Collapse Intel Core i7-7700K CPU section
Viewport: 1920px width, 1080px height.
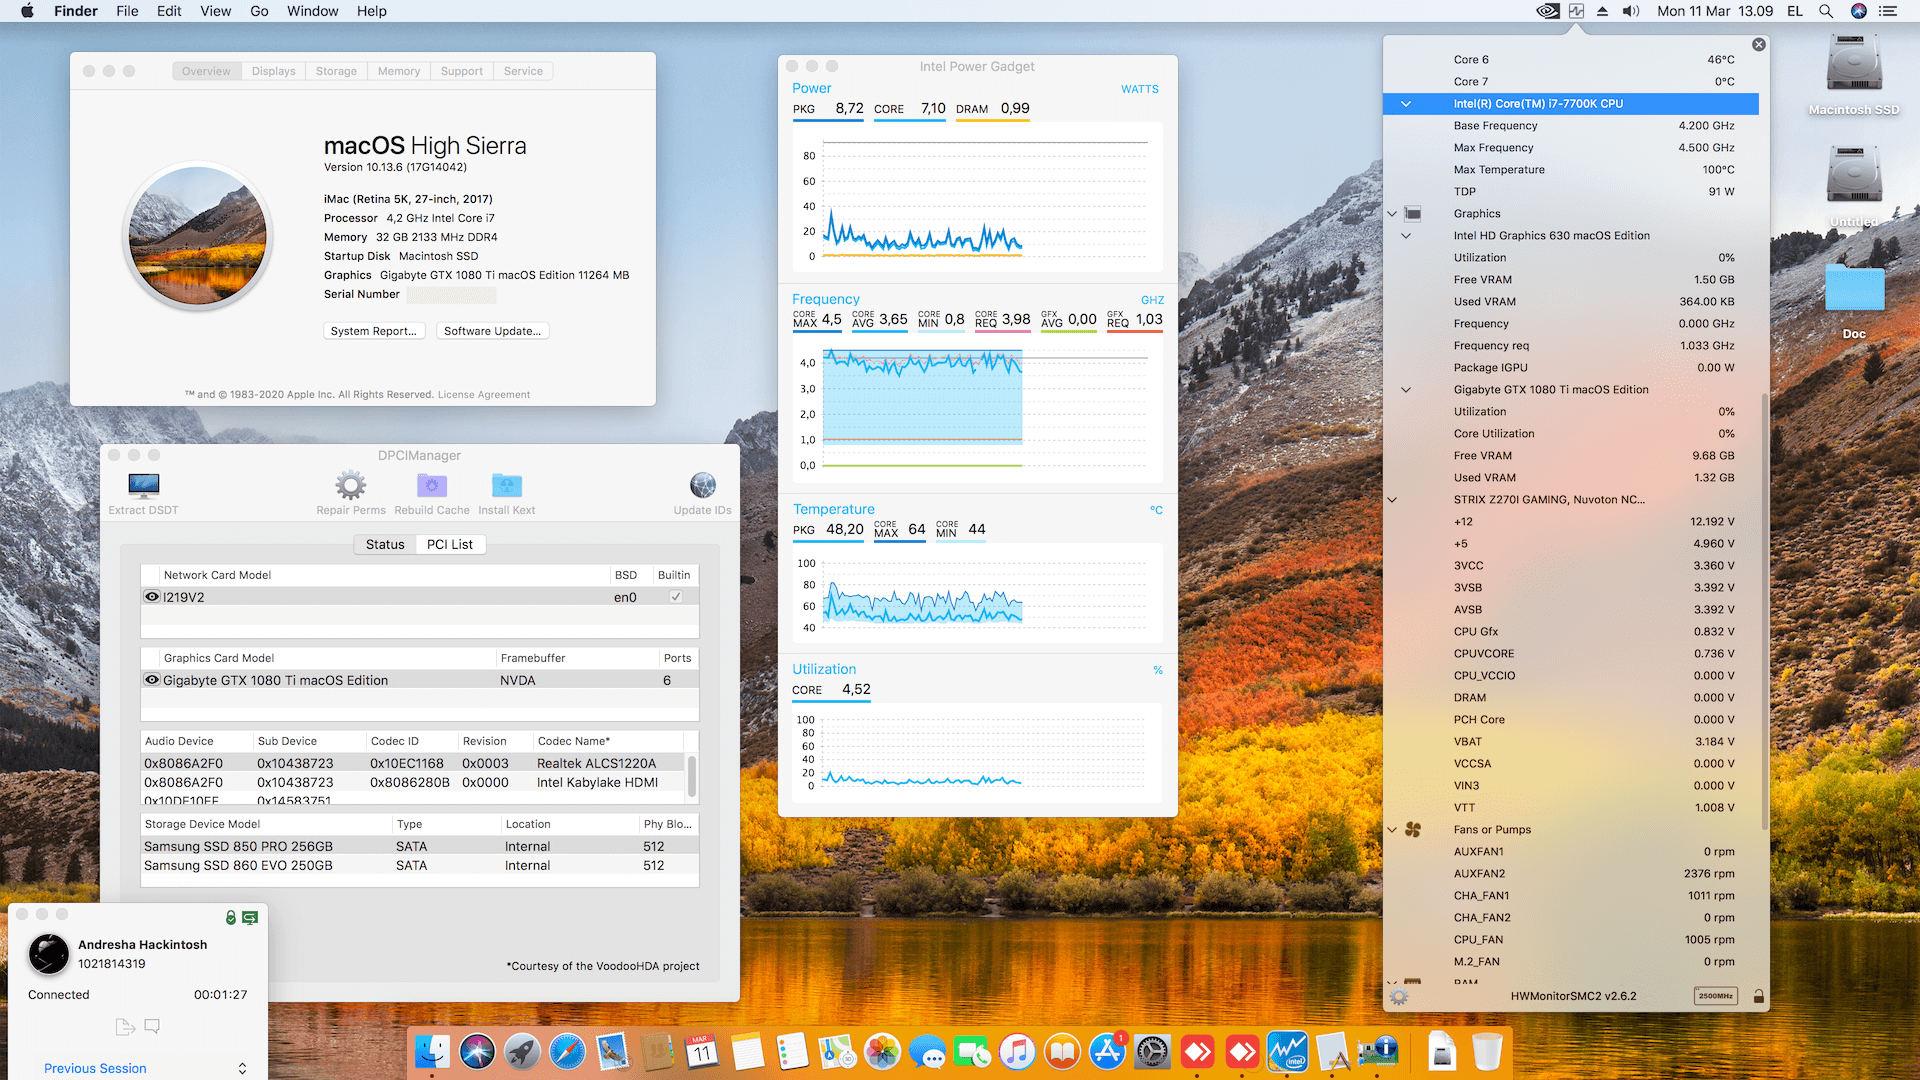click(x=1405, y=104)
